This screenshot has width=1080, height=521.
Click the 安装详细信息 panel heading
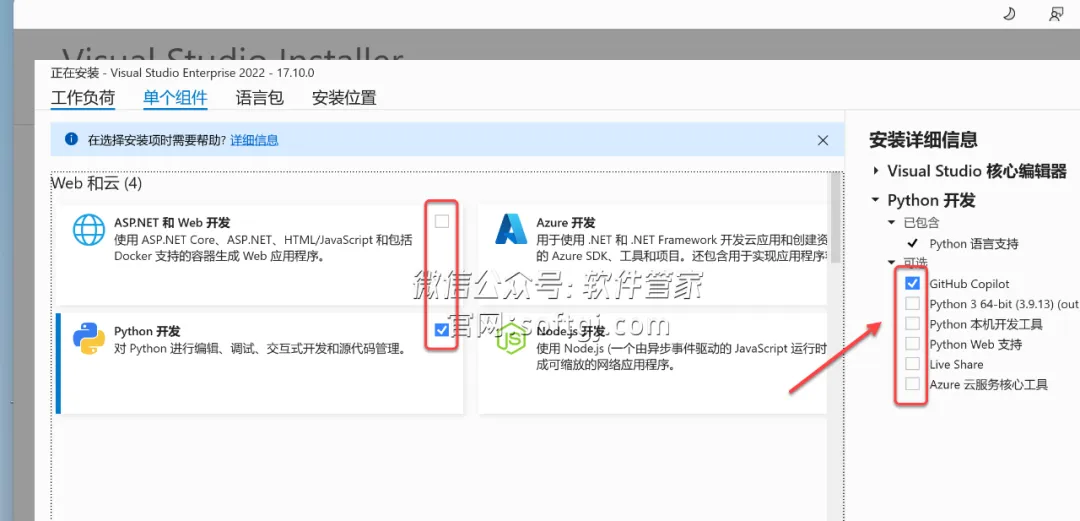pyautogui.click(x=923, y=140)
